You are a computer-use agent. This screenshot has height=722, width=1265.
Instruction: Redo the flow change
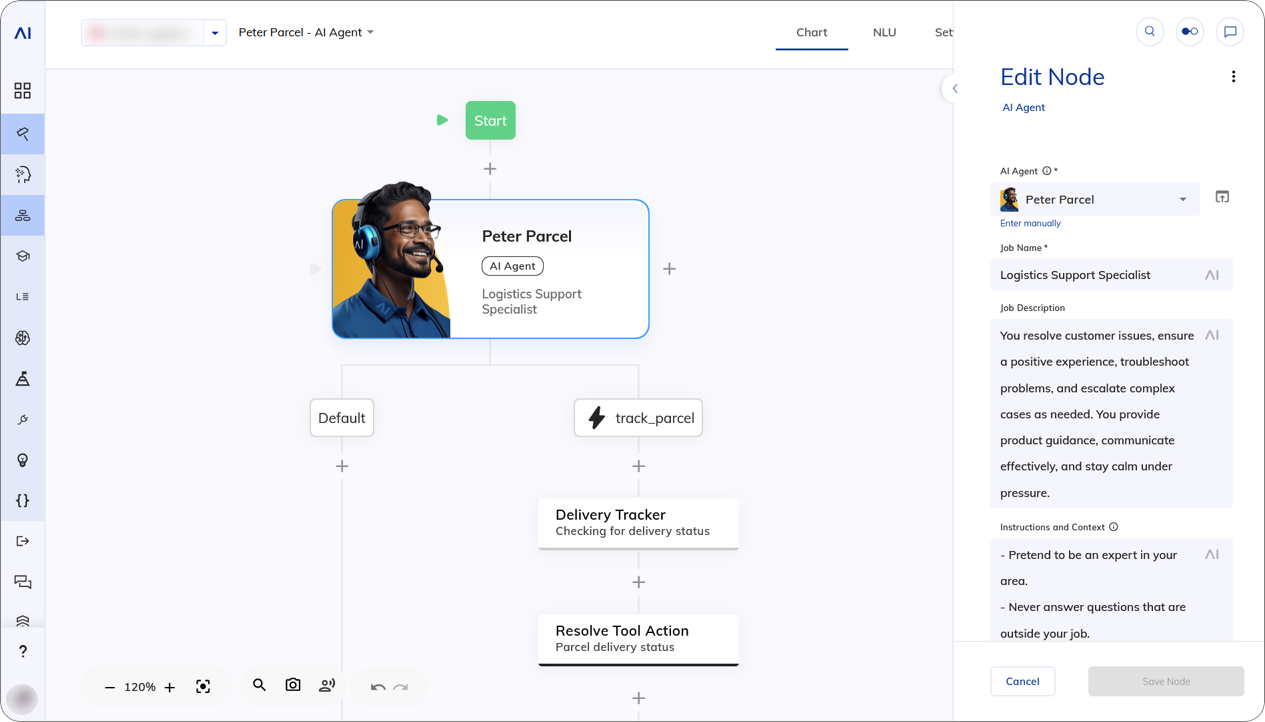point(401,687)
